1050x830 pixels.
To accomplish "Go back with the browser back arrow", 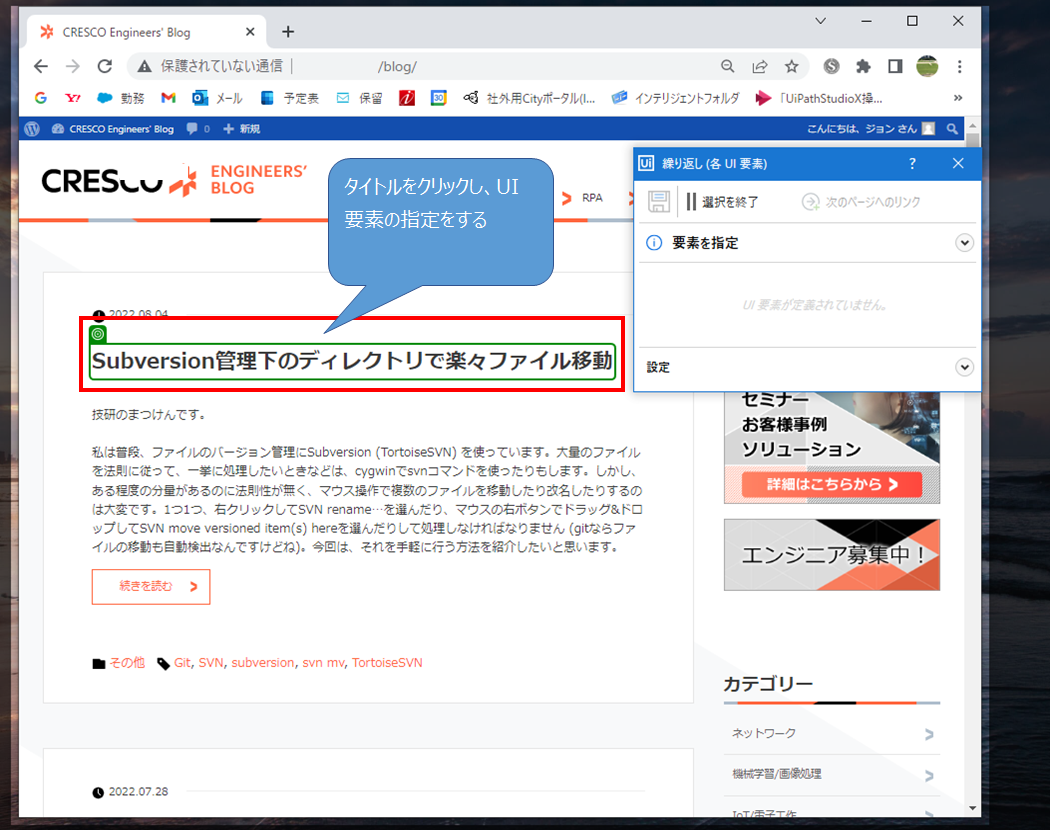I will pyautogui.click(x=41, y=66).
